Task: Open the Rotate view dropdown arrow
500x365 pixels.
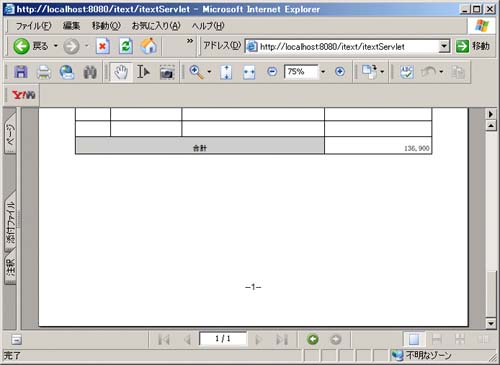Action: 382,72
